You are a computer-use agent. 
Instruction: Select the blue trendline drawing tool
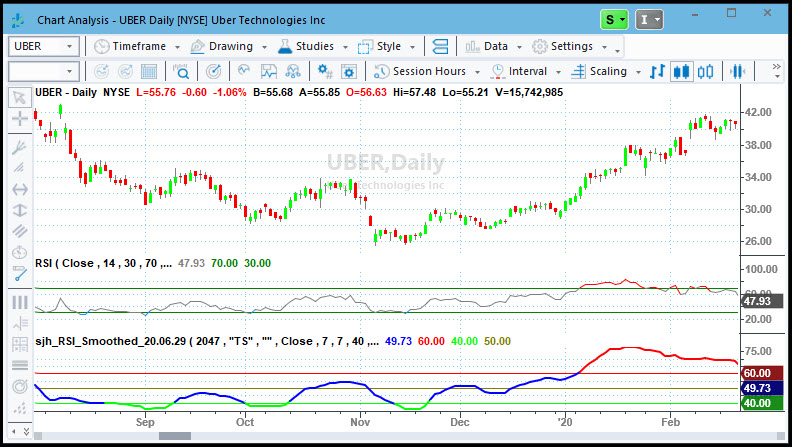pos(19,273)
